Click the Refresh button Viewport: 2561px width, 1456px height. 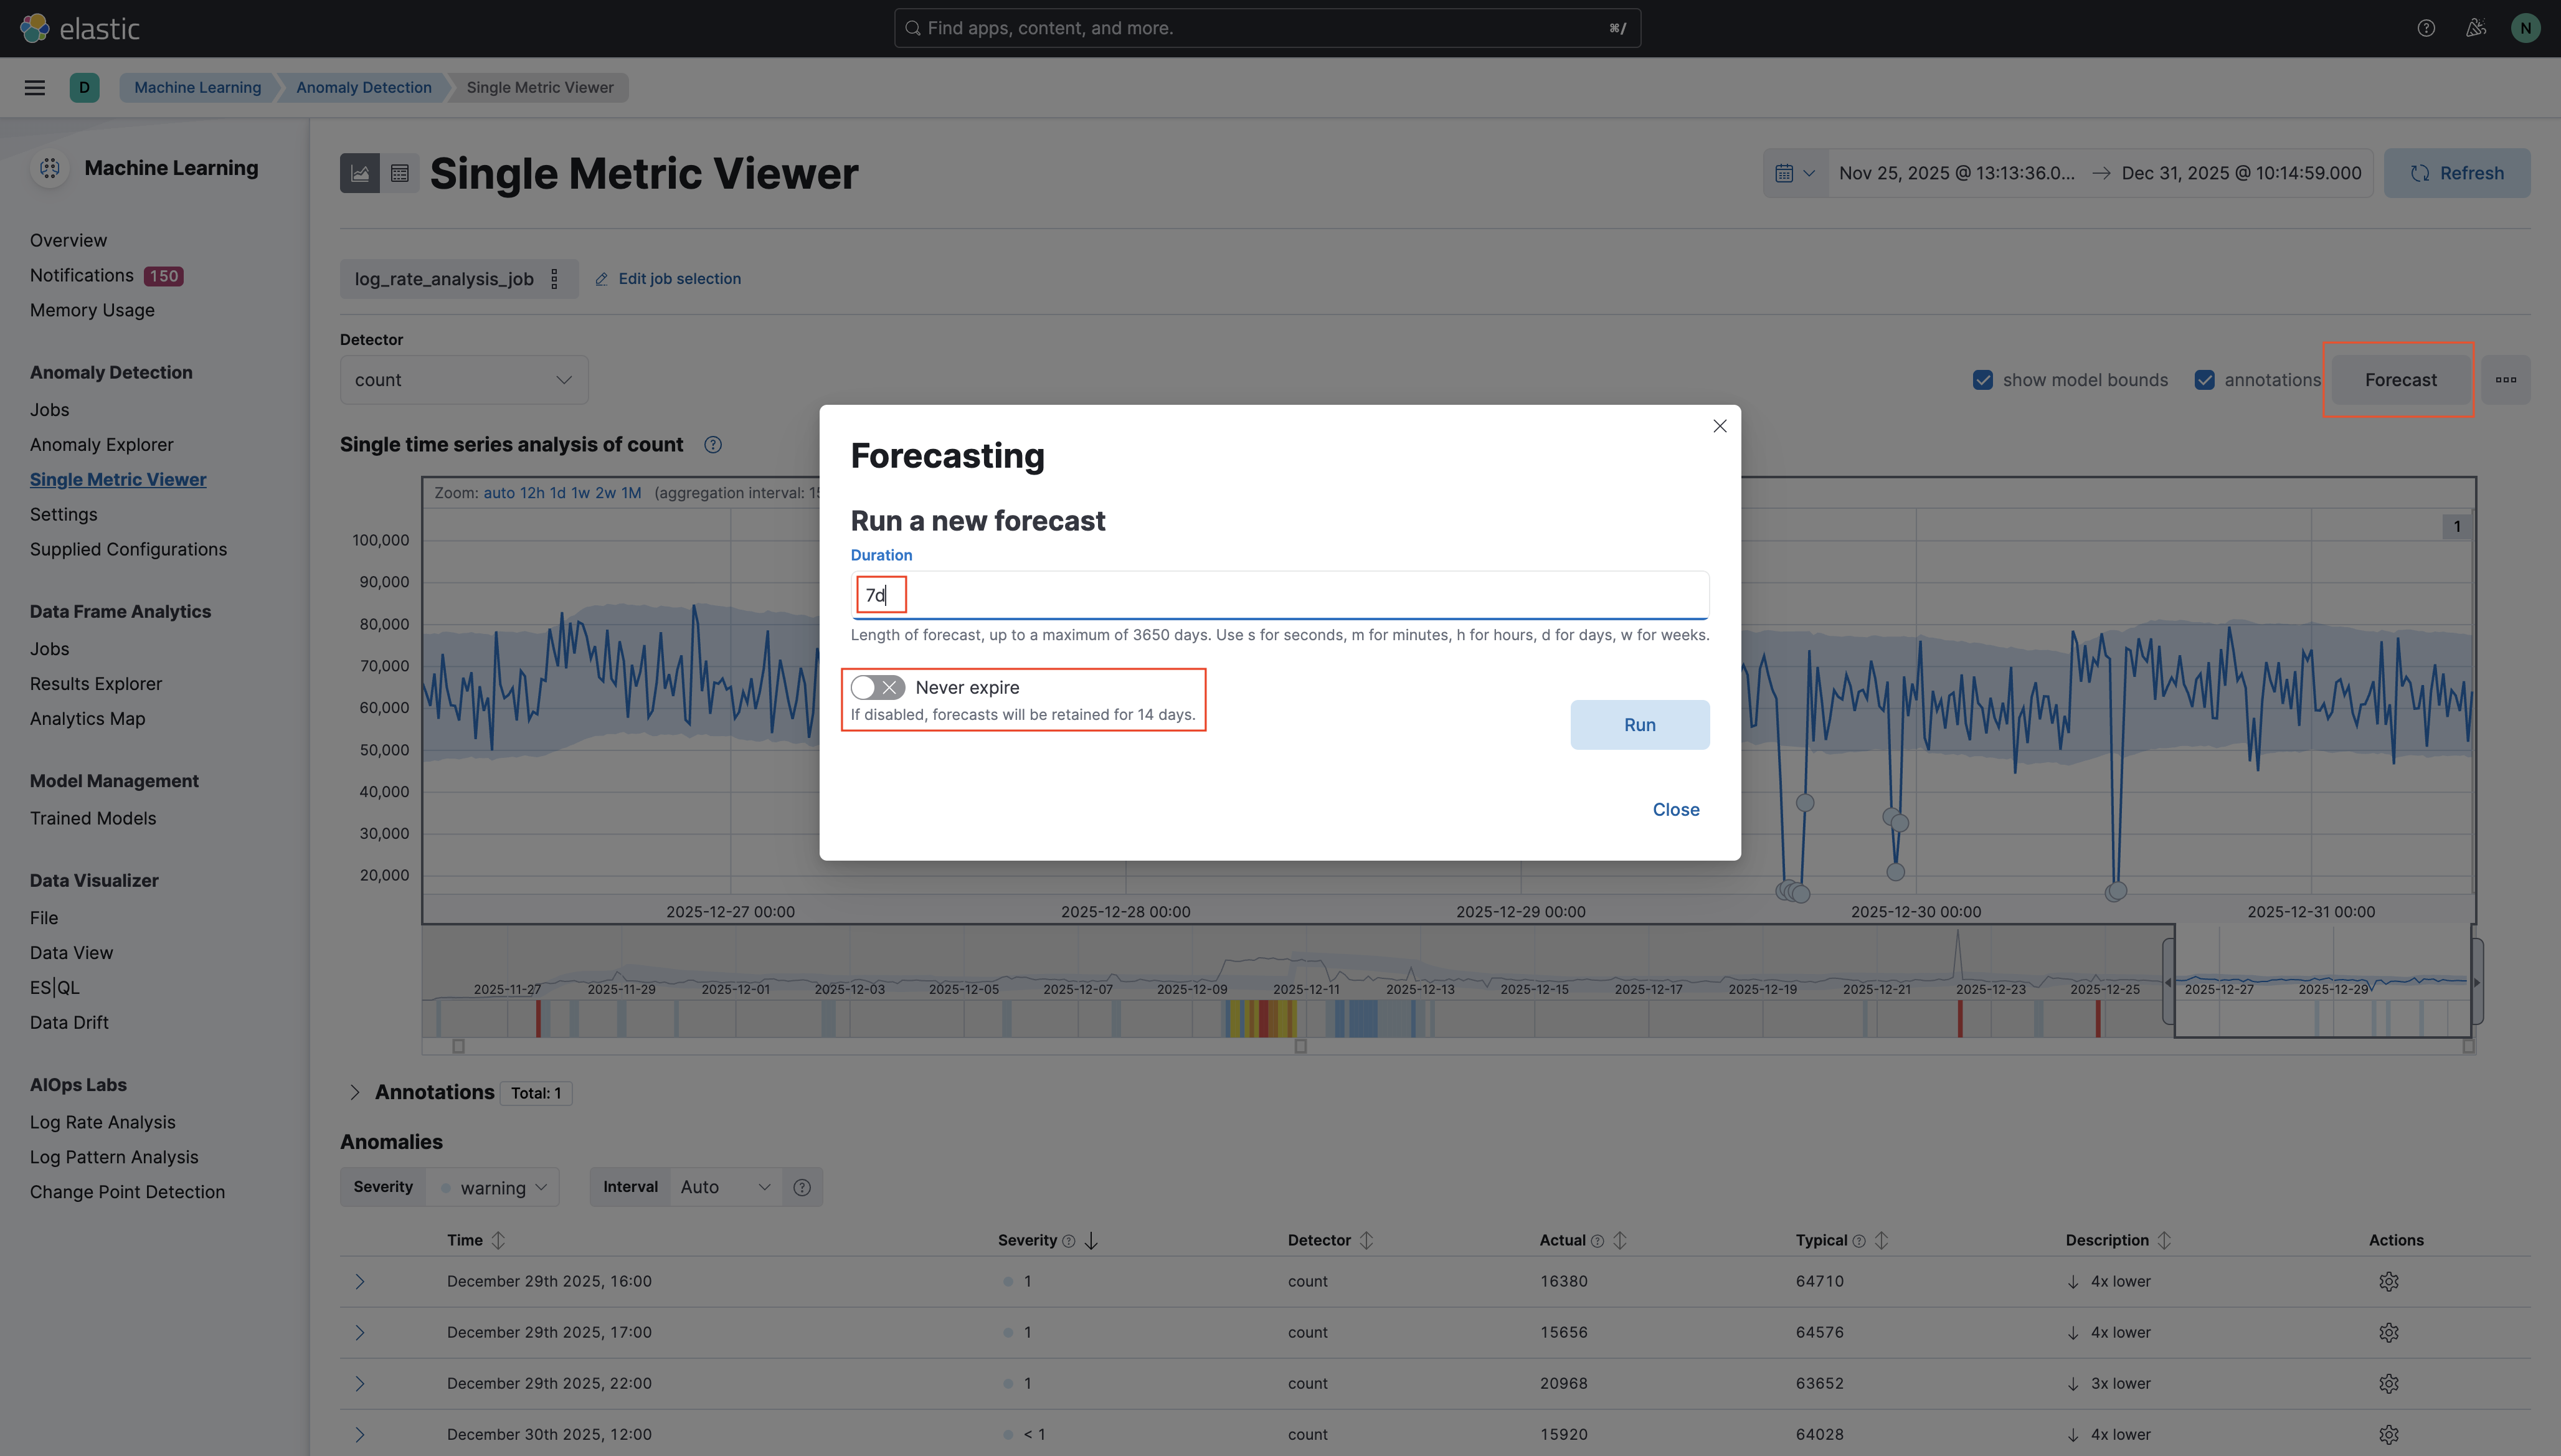2457,173
